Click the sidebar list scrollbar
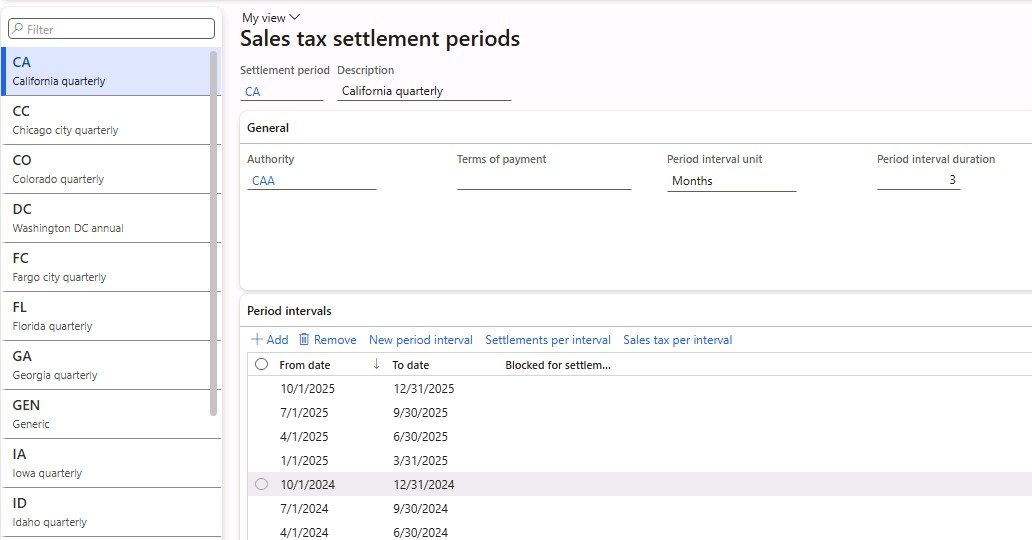Viewport: 1032px width, 540px height. (x=213, y=233)
